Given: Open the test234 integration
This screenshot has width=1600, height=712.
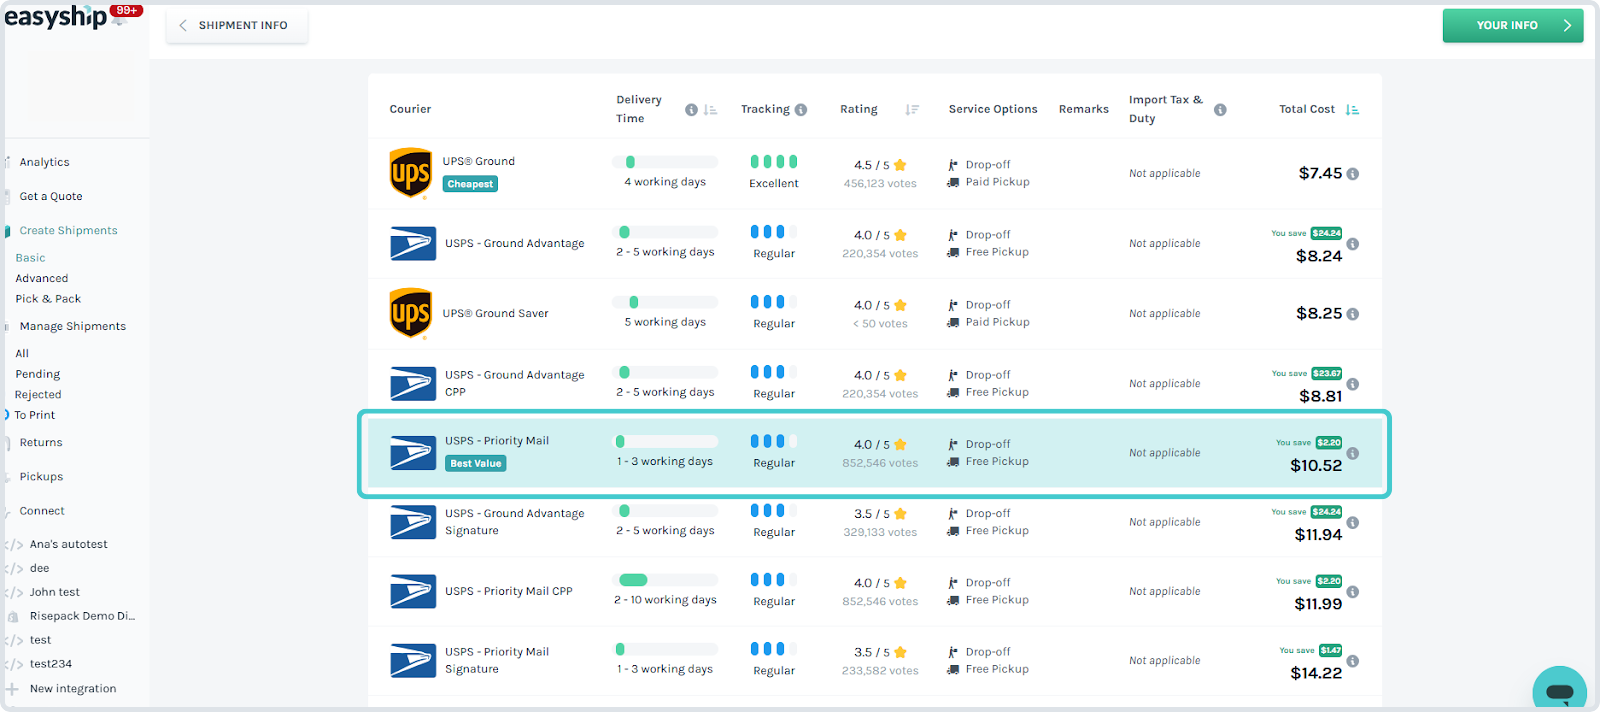Looking at the screenshot, I should tap(51, 665).
